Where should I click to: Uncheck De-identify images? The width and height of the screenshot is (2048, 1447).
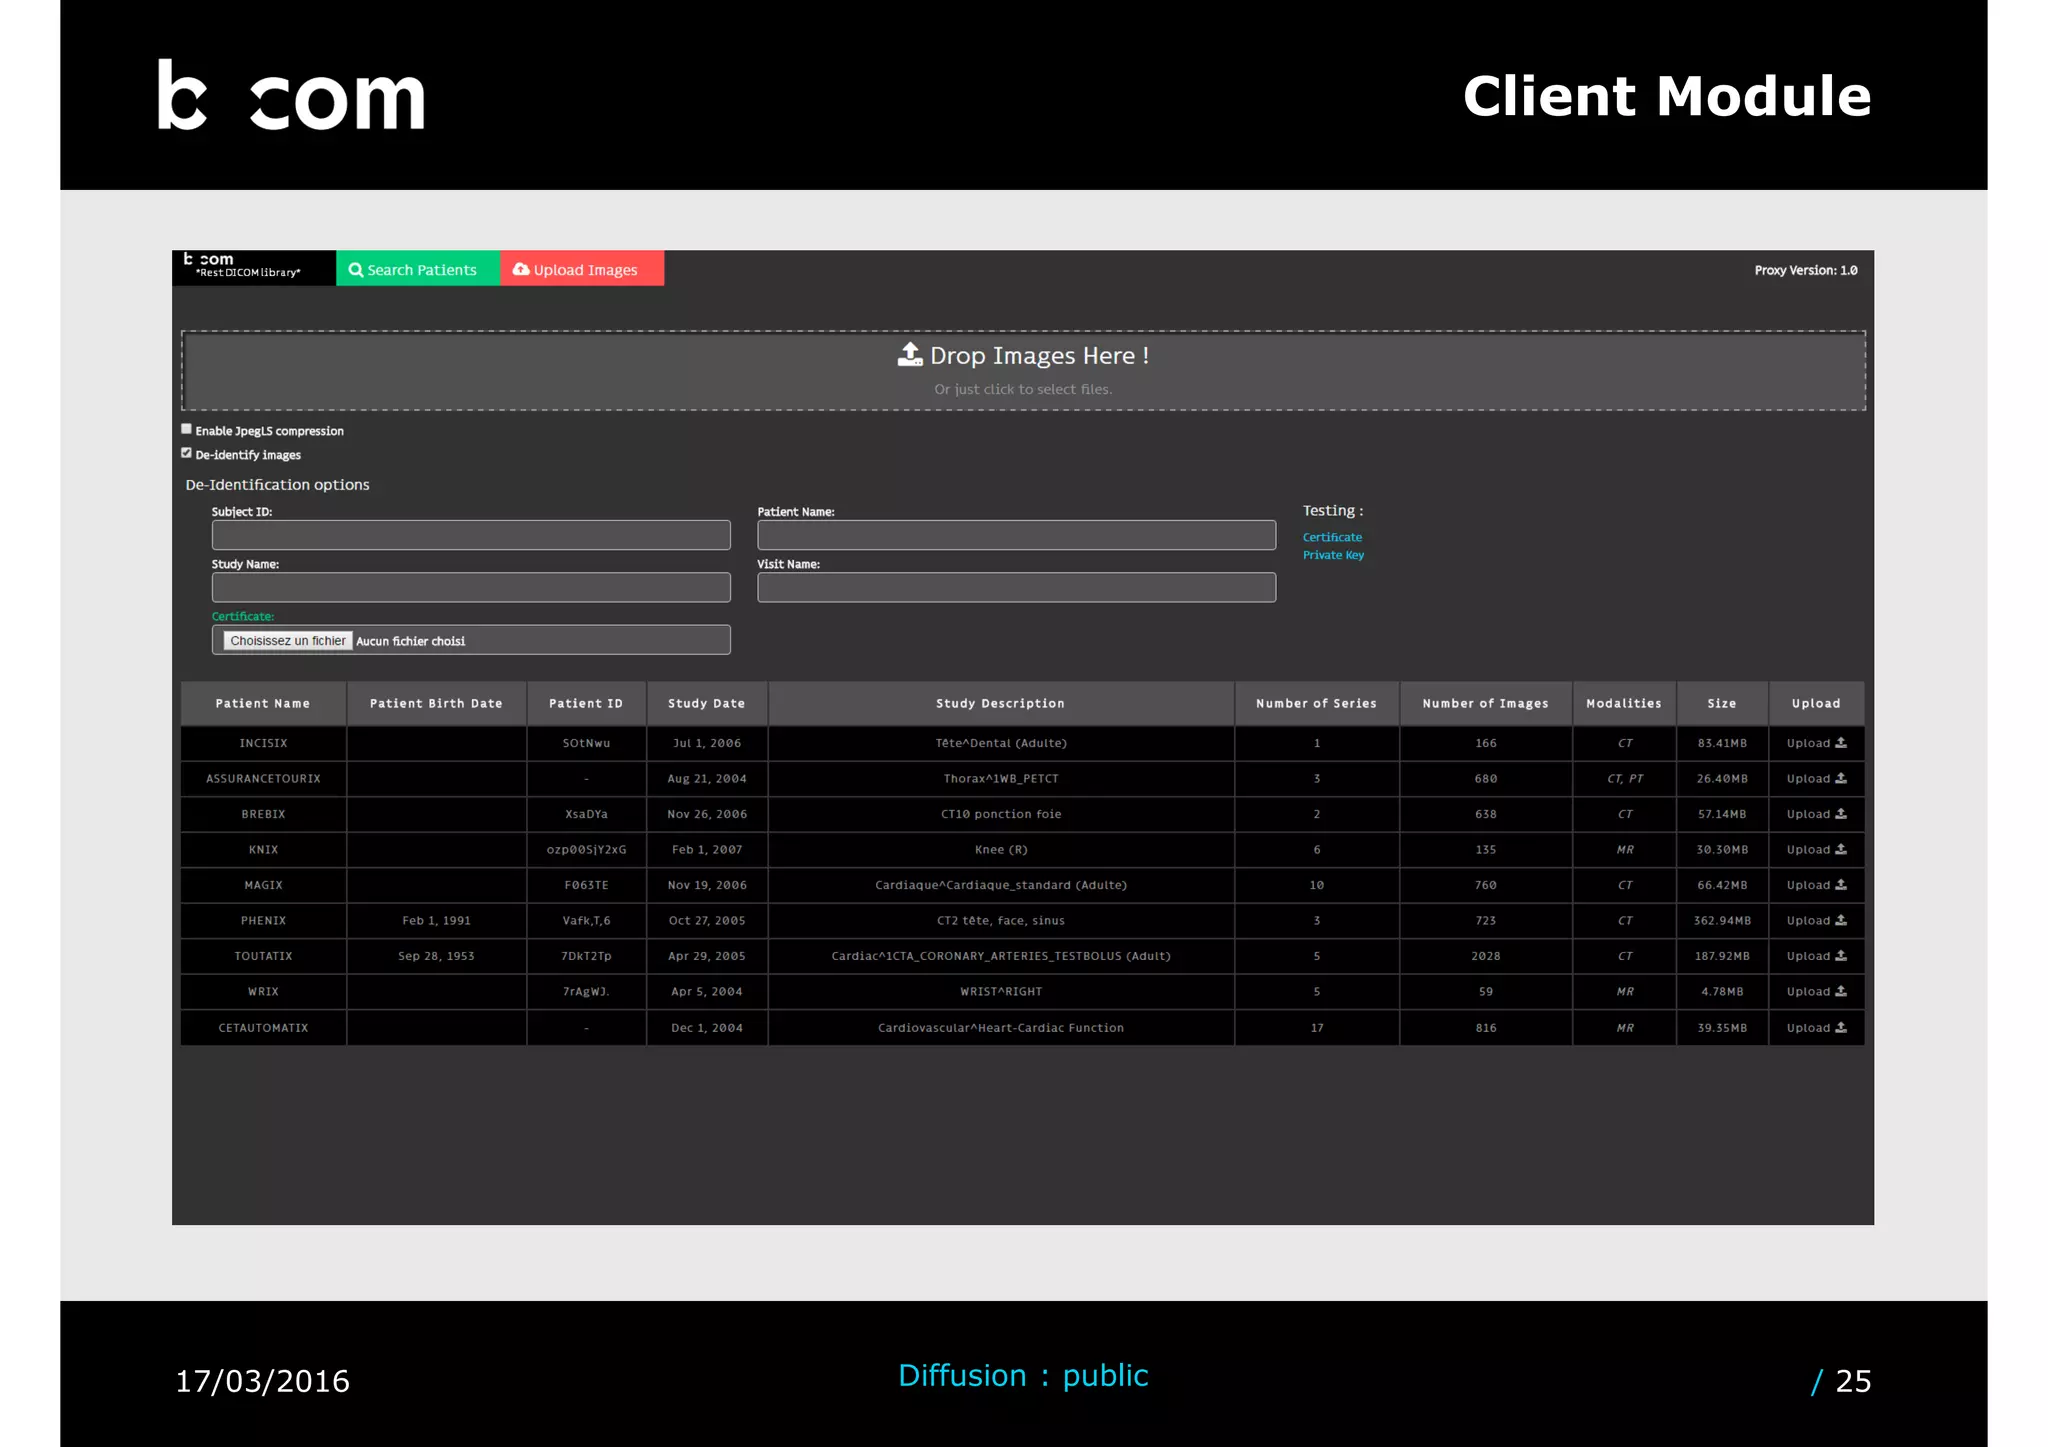(187, 453)
